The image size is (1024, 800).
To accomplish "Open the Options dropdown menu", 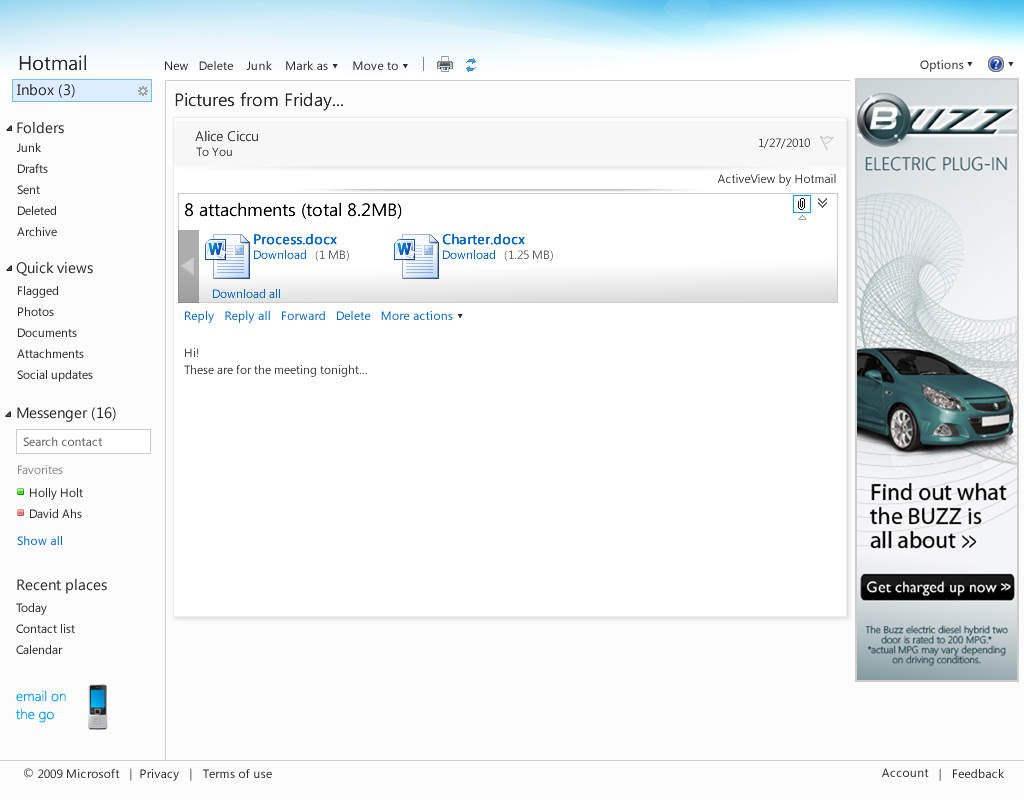I will click(x=946, y=65).
